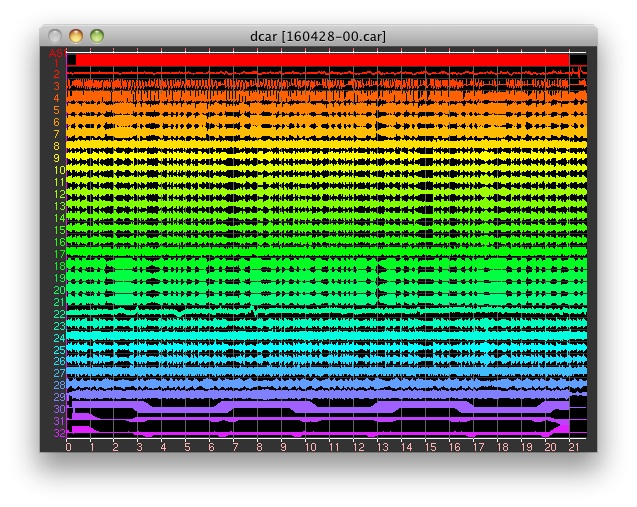Click time axis label 7
Screen dimensions: 637x507
tap(235, 447)
